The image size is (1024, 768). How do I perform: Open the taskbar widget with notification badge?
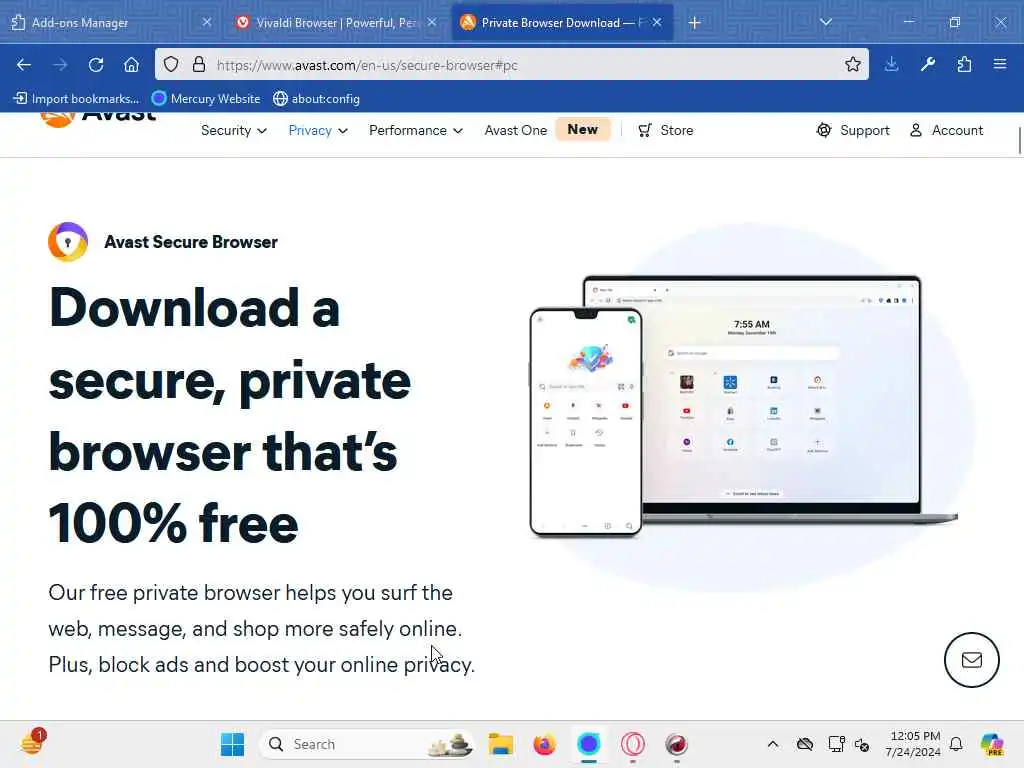click(x=33, y=743)
